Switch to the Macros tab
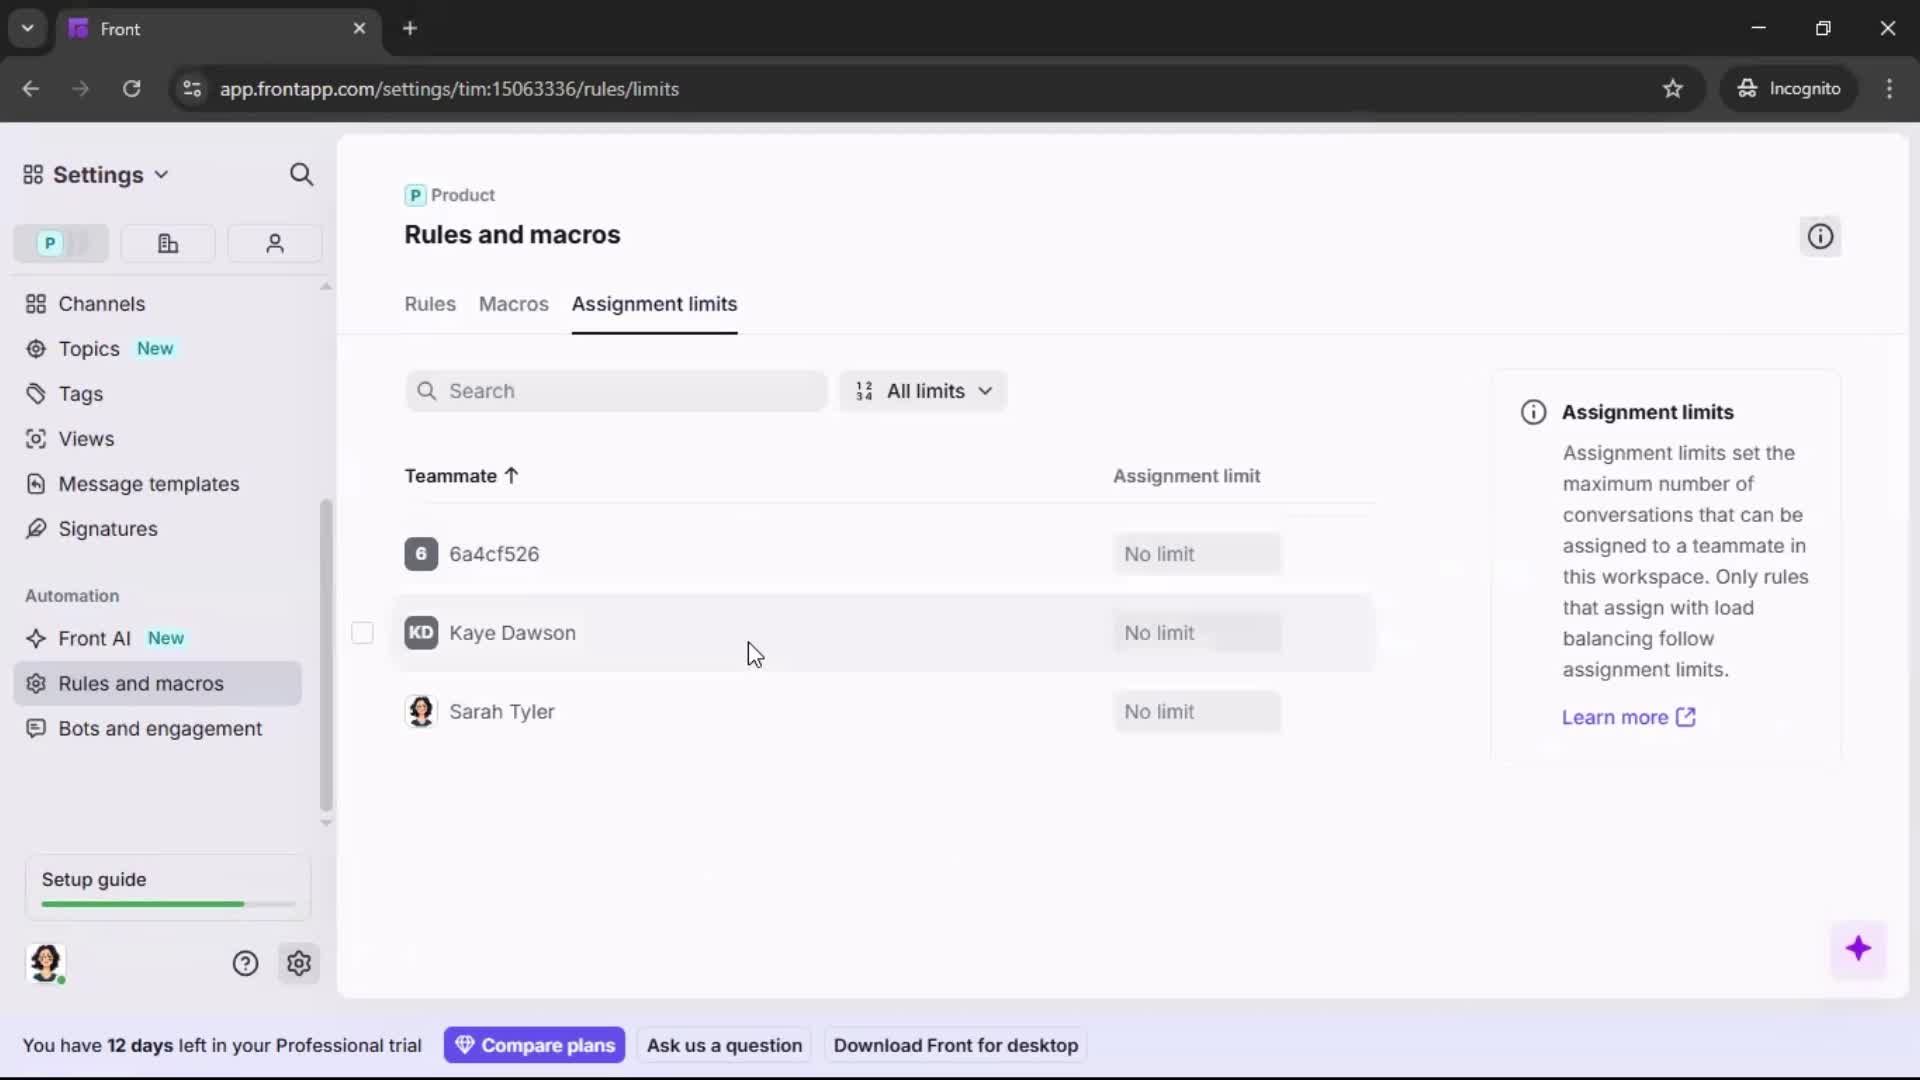 [513, 304]
